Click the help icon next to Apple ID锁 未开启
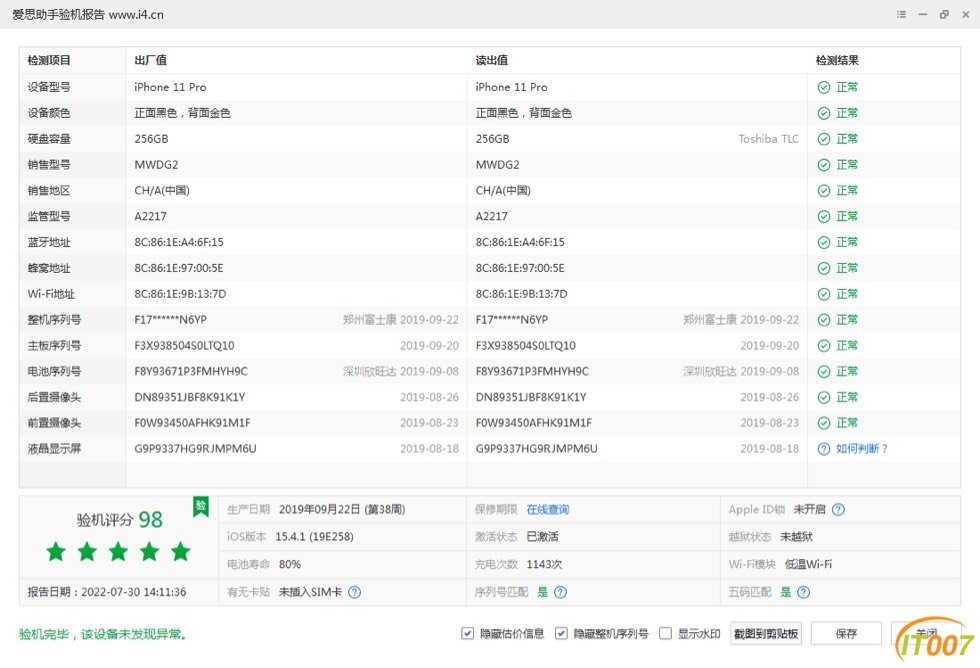This screenshot has width=980, height=668. tap(838, 509)
